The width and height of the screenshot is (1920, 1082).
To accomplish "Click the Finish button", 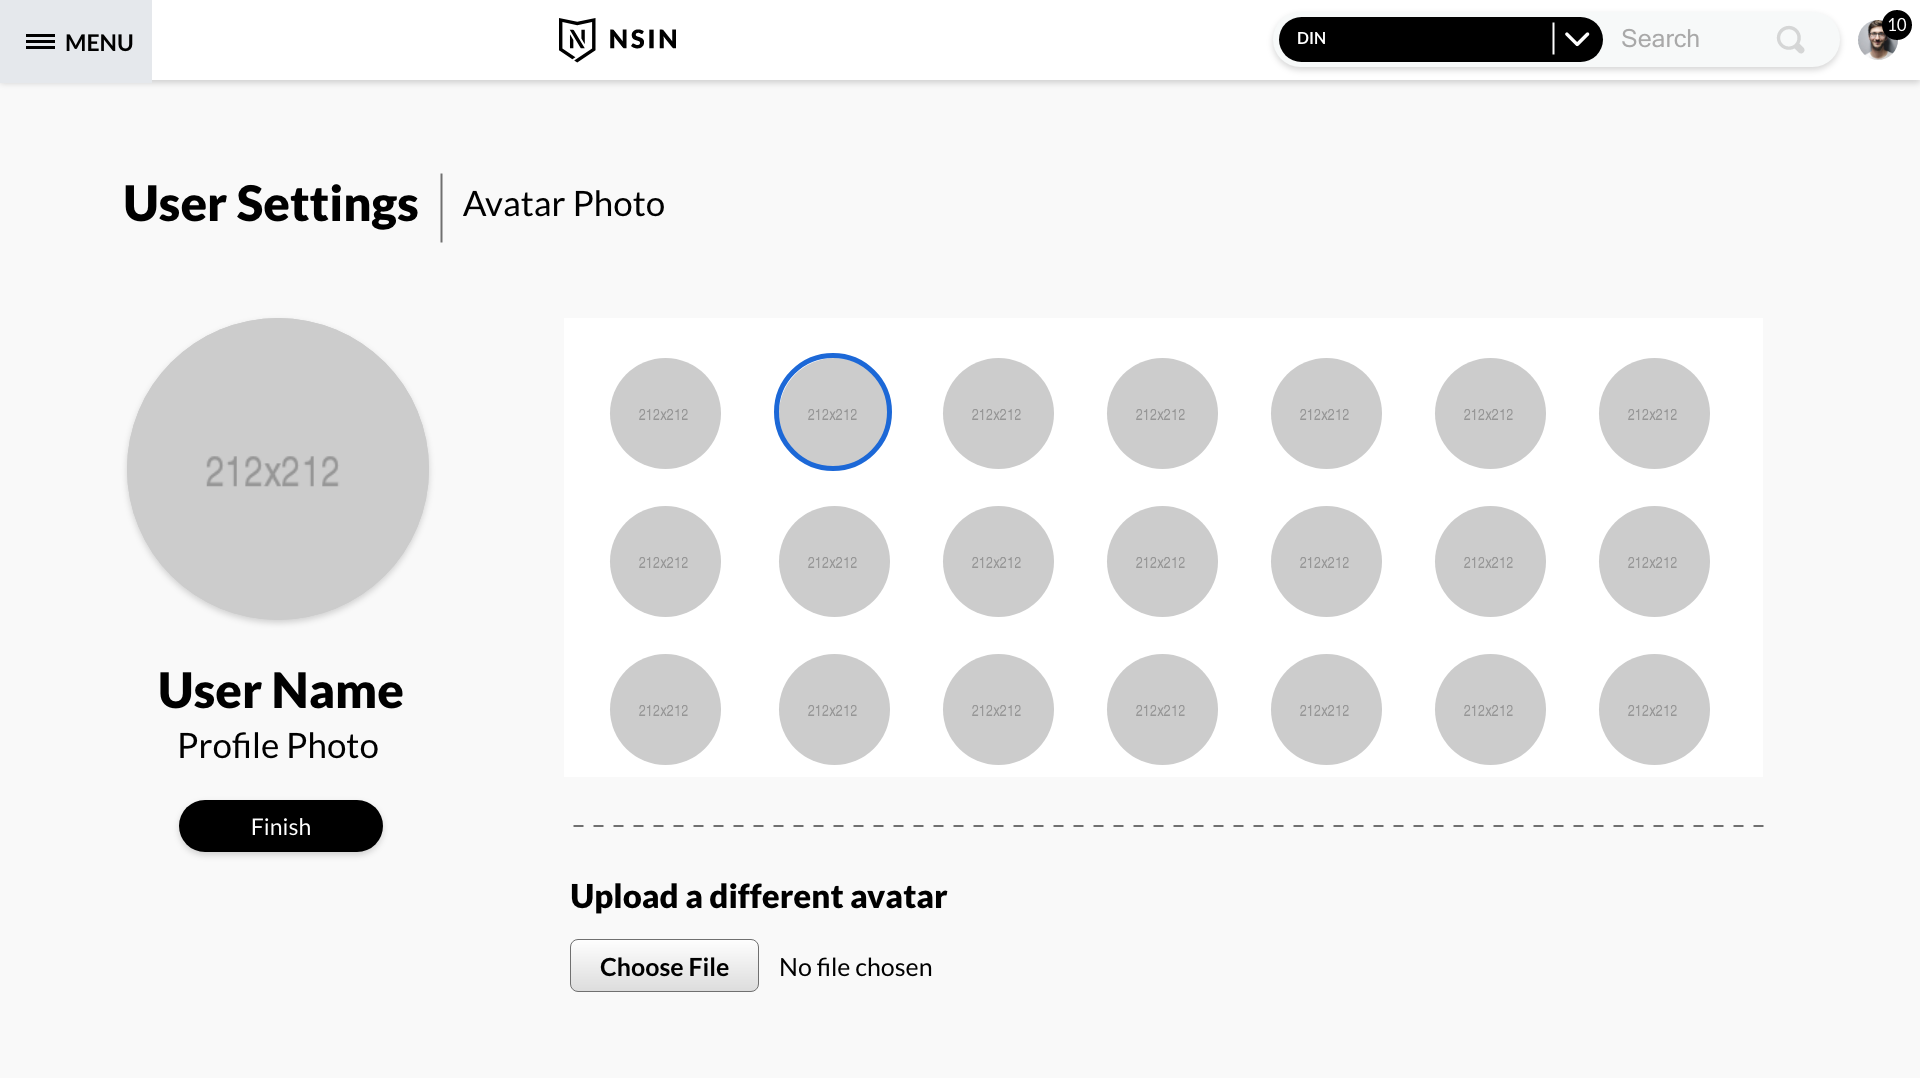I will 281,827.
